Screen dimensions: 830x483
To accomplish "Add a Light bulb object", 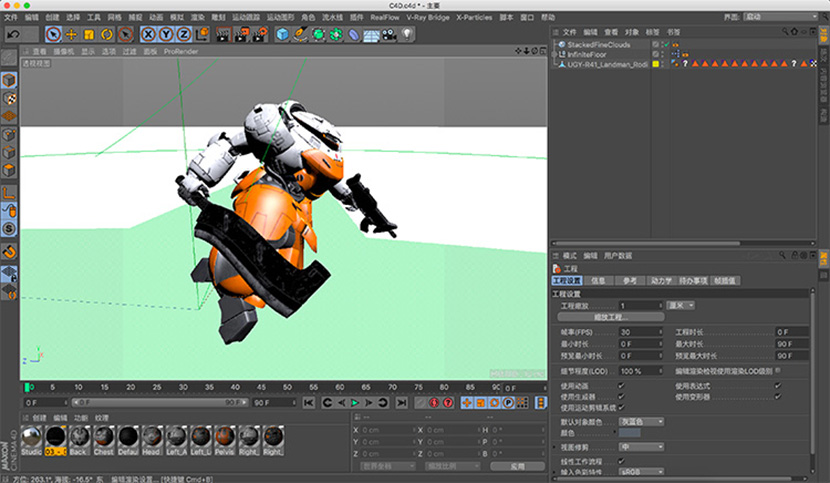I will 407,35.
